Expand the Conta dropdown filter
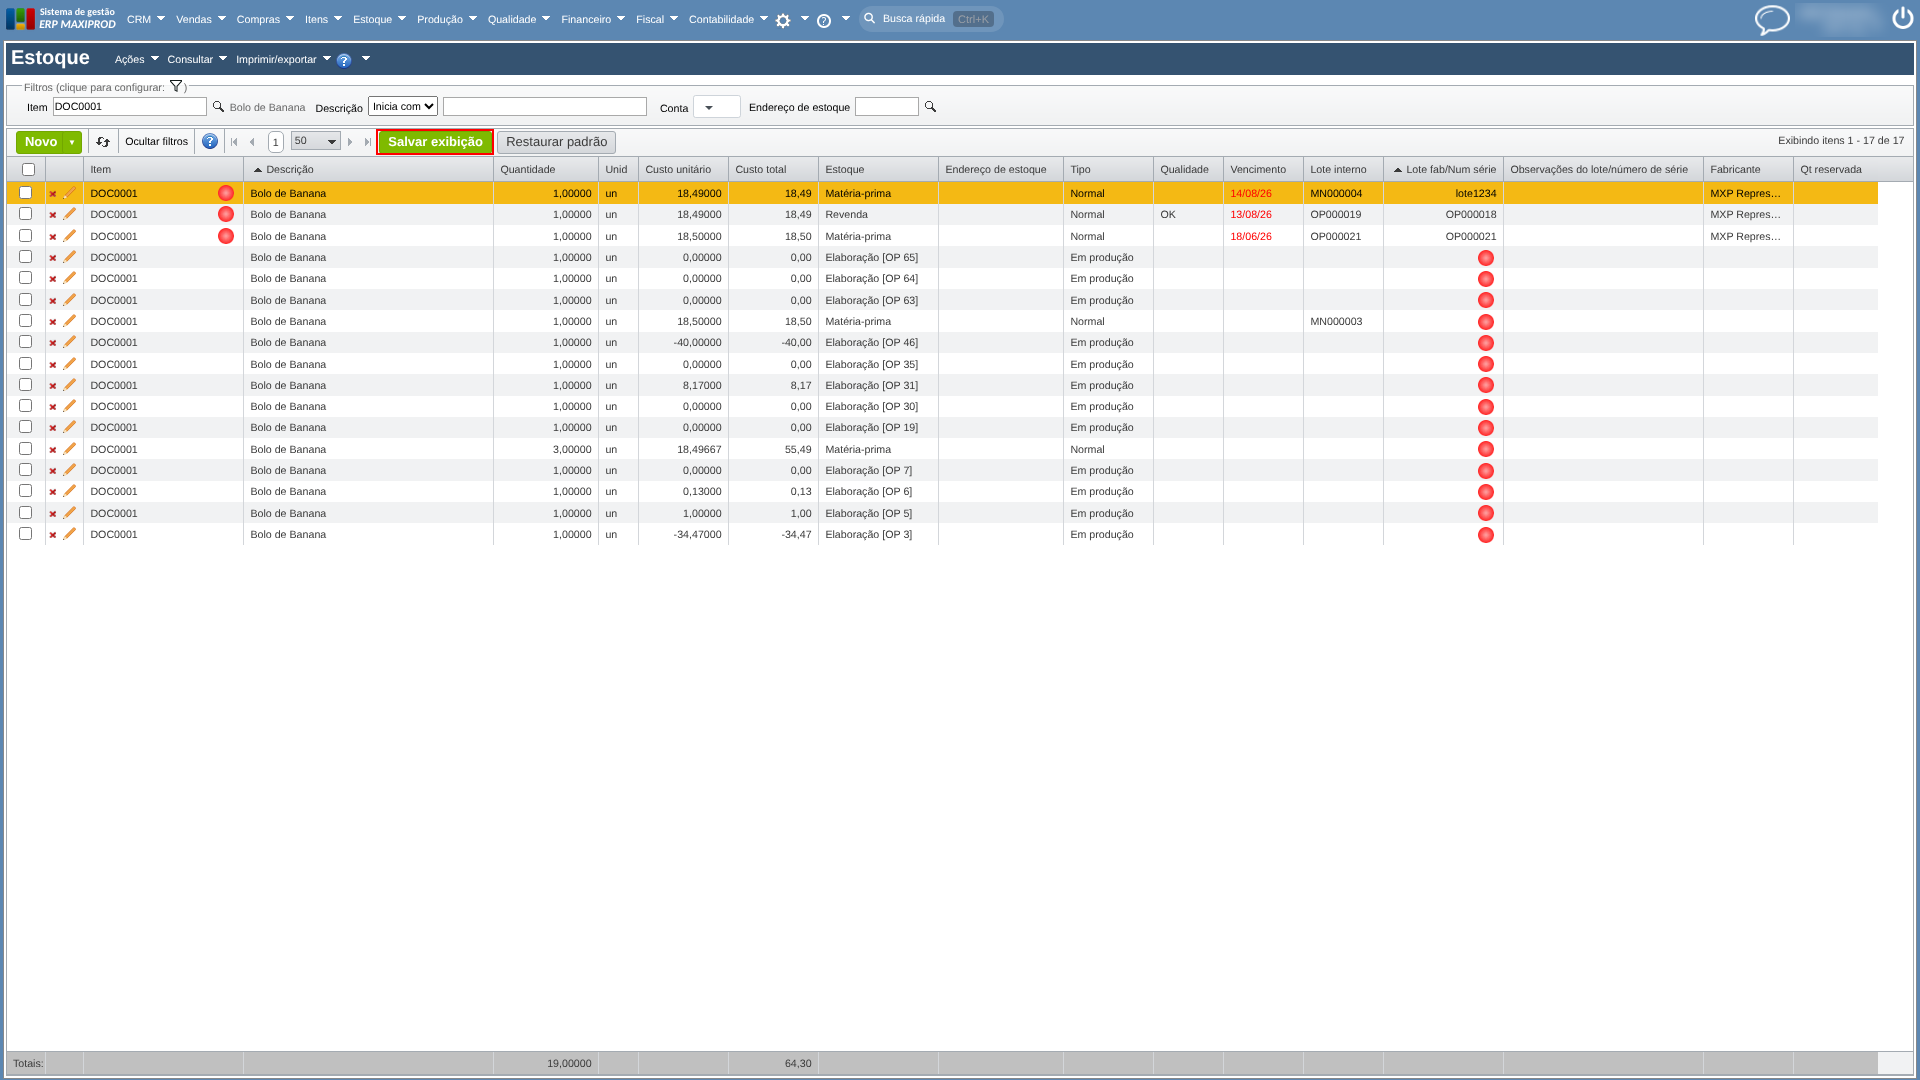The image size is (1920, 1080). point(716,107)
